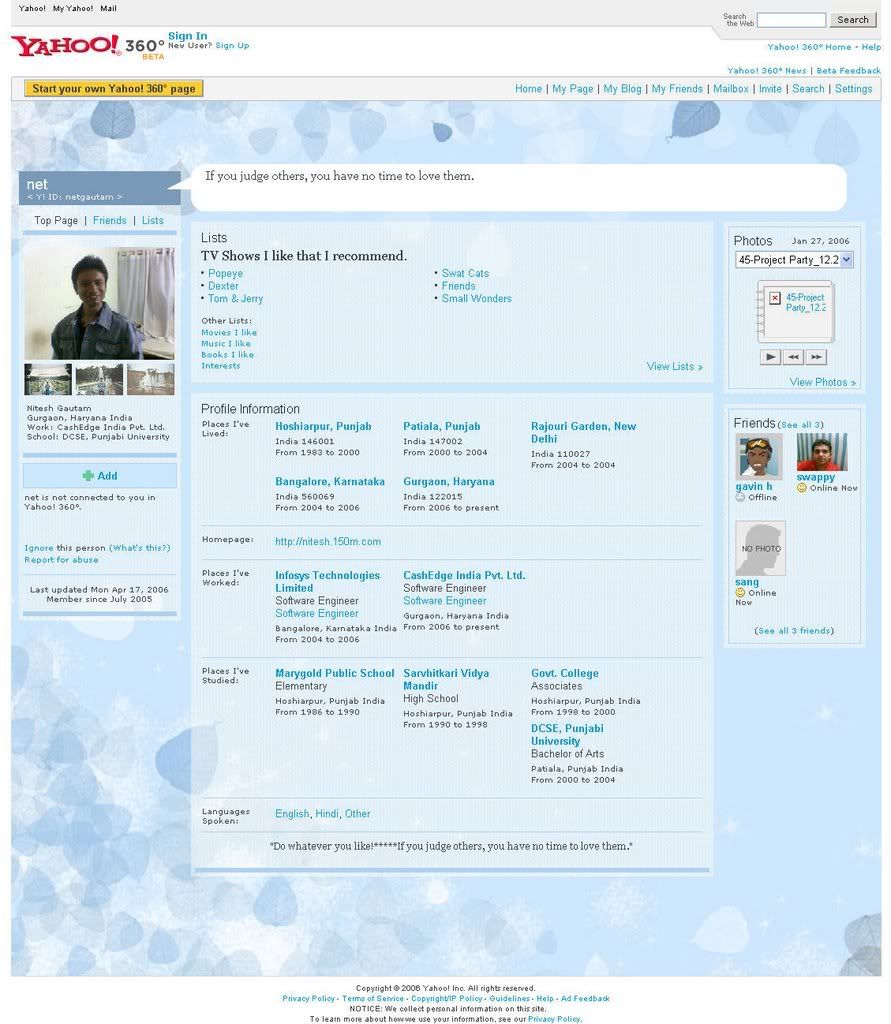This screenshot has height=1024, width=891.
Task: Open the Small Wonders list item
Action: (x=477, y=298)
